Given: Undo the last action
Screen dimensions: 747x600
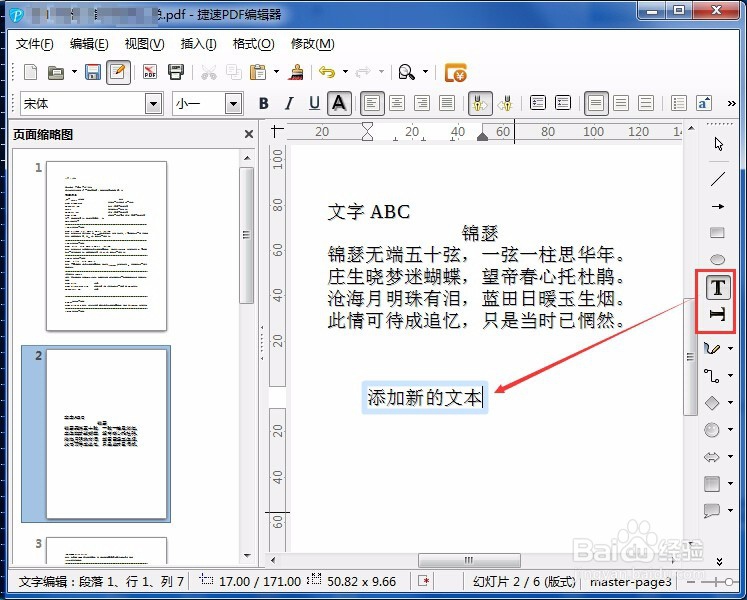Looking at the screenshot, I should pyautogui.click(x=327, y=72).
